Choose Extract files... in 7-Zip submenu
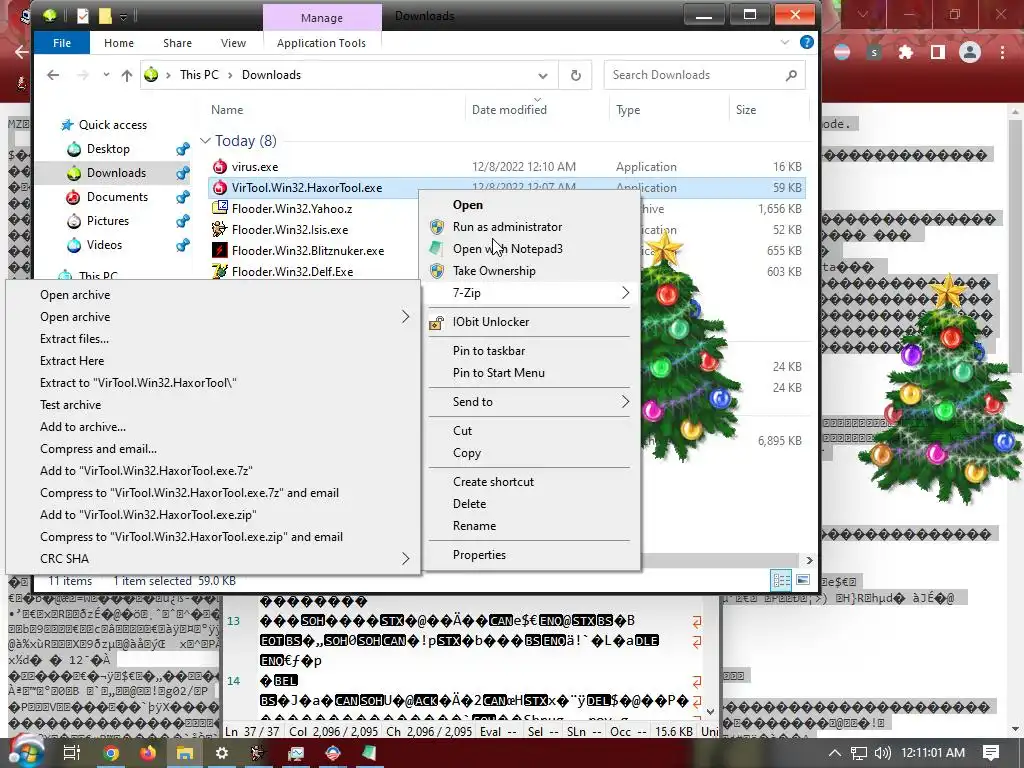1024x768 pixels. (74, 339)
